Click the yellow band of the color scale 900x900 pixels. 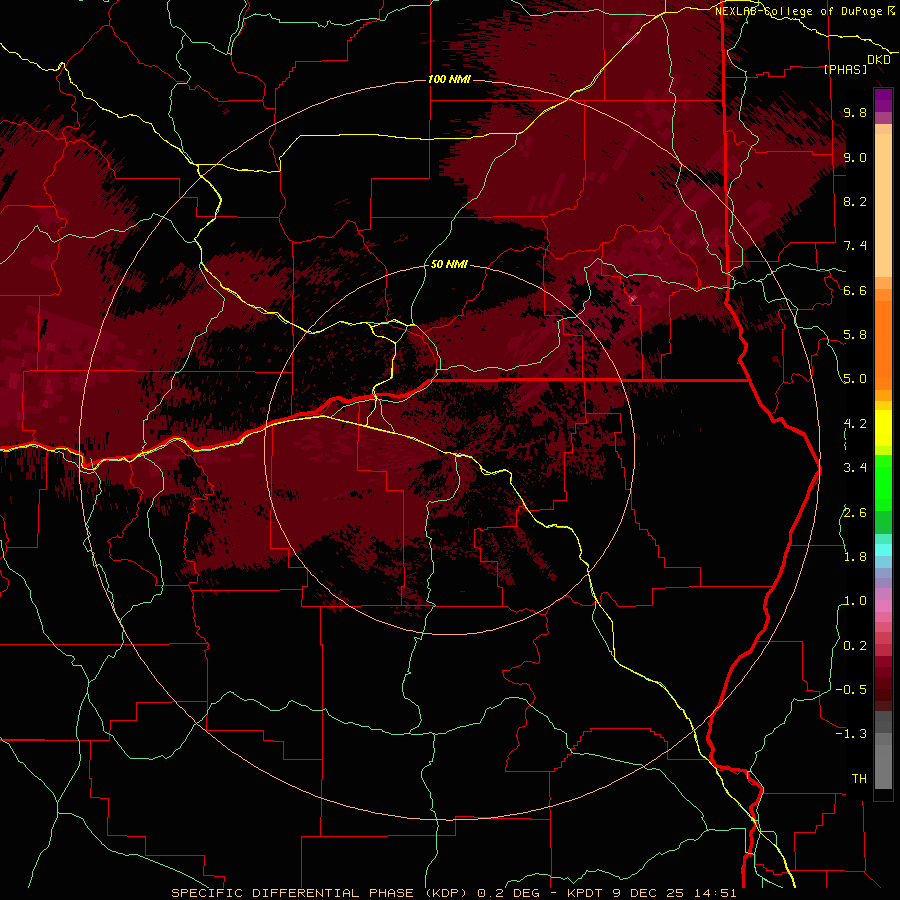point(883,428)
